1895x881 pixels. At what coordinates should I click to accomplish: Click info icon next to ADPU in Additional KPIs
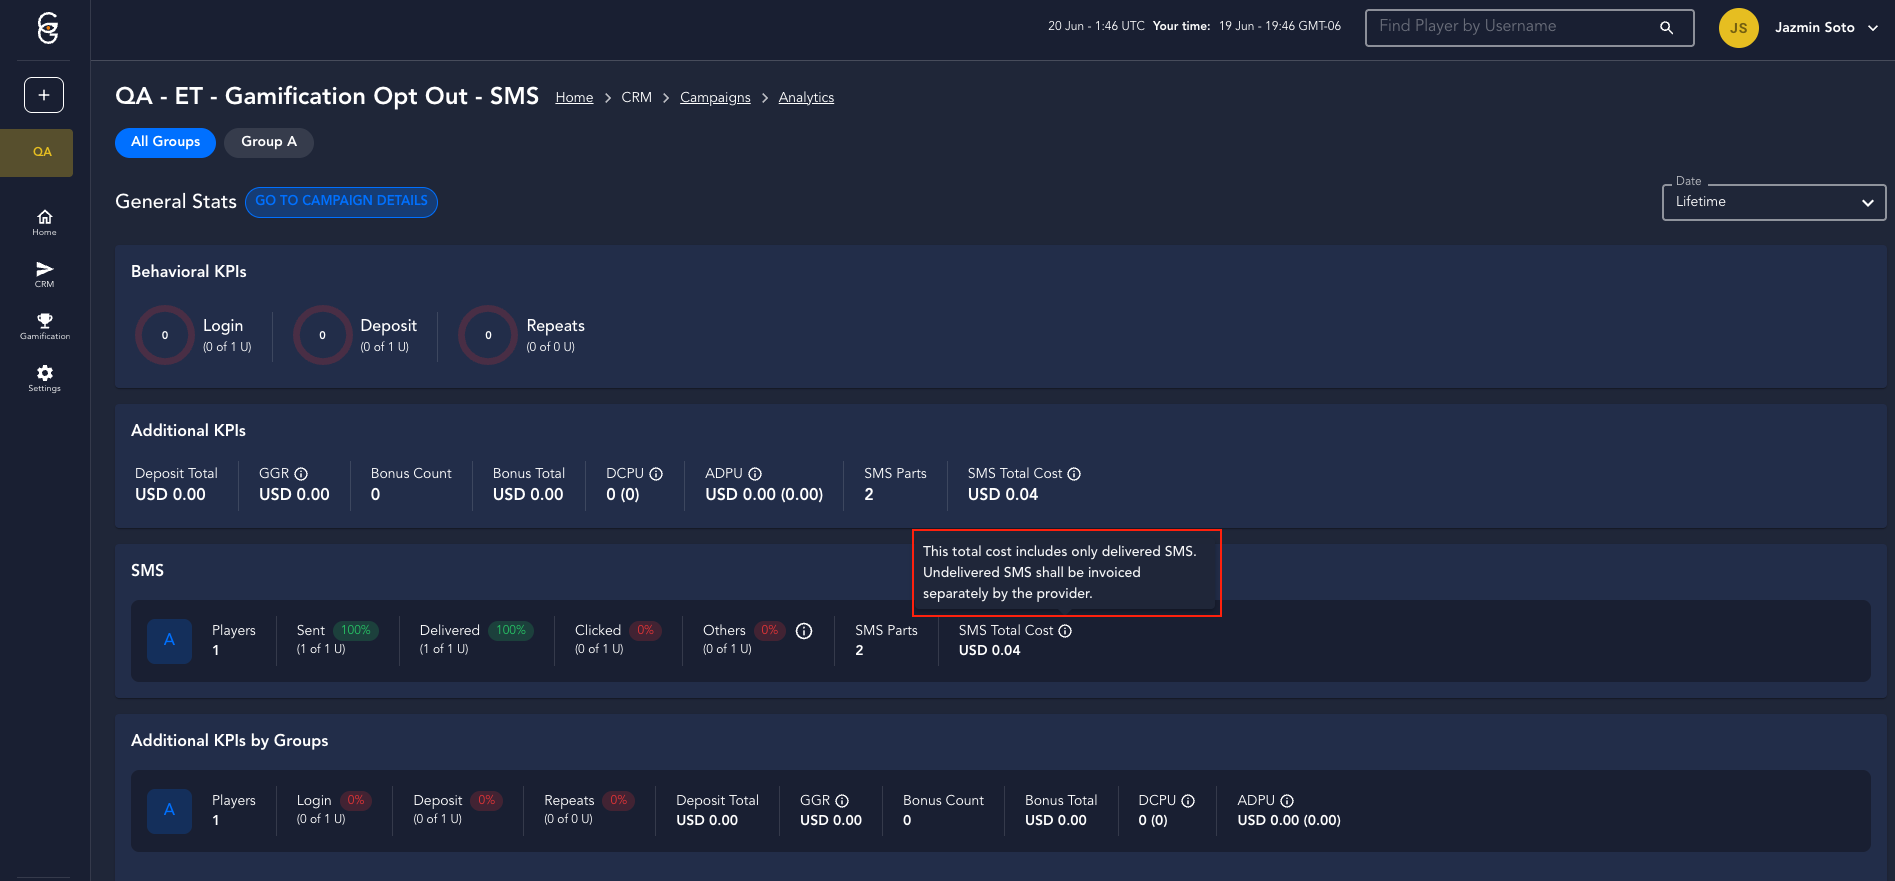755,474
